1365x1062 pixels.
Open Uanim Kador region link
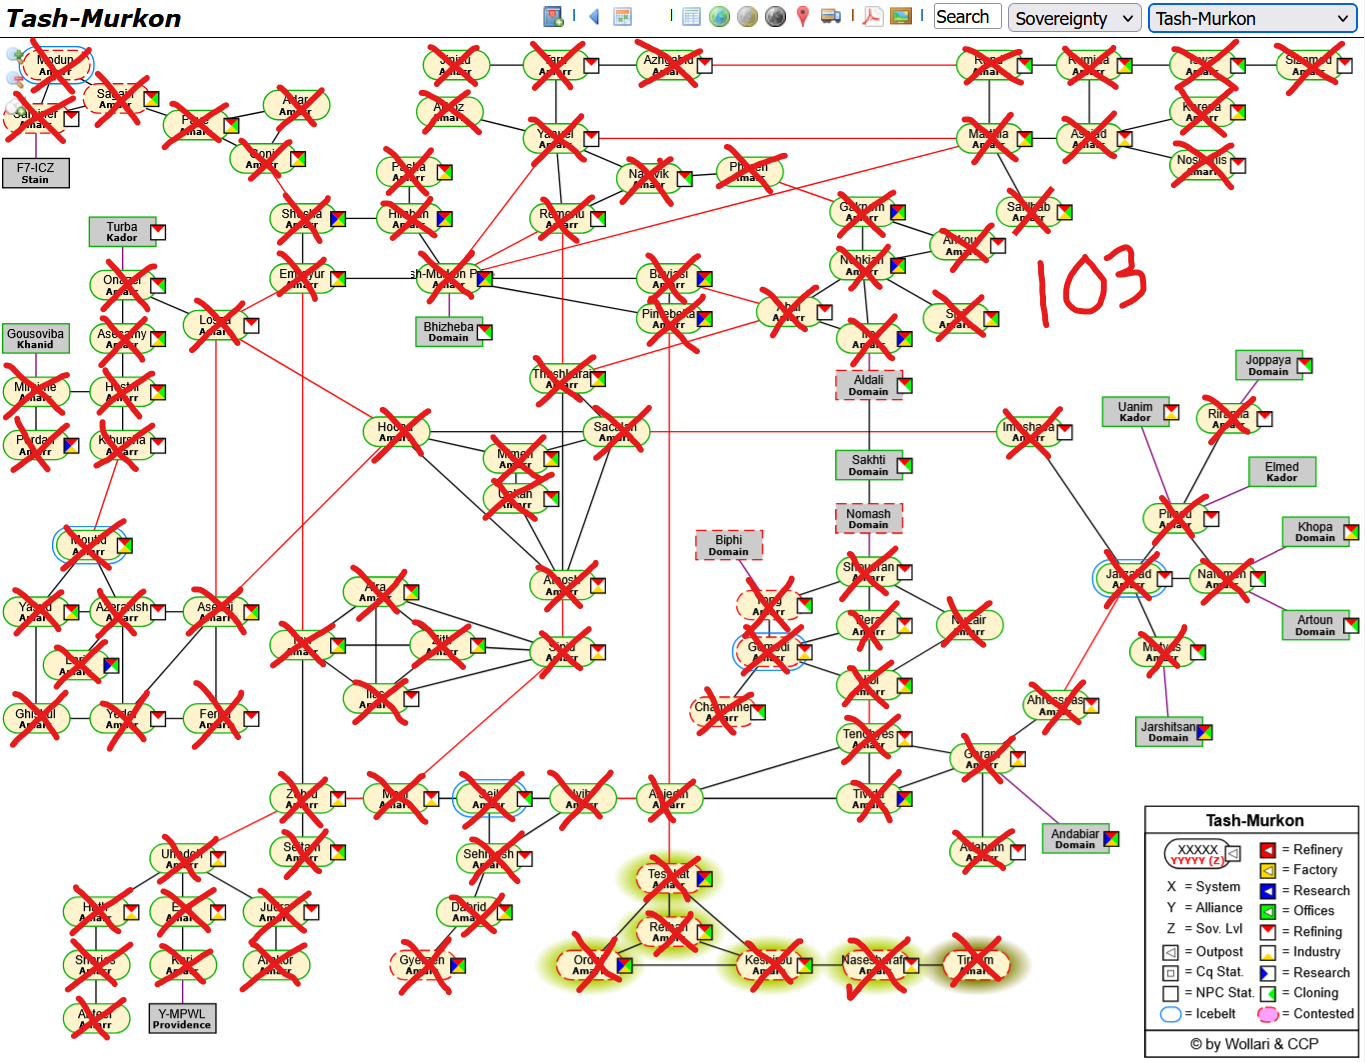tap(1135, 412)
